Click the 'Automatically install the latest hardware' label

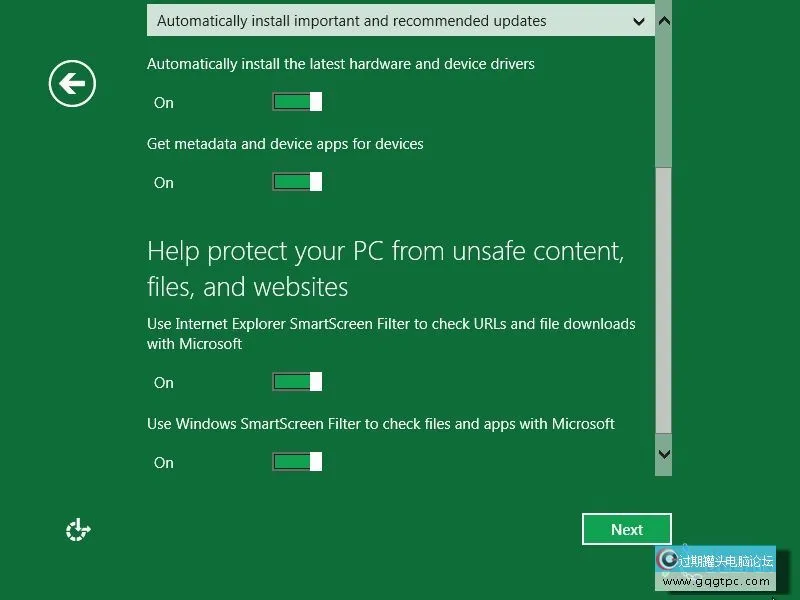pos(340,64)
